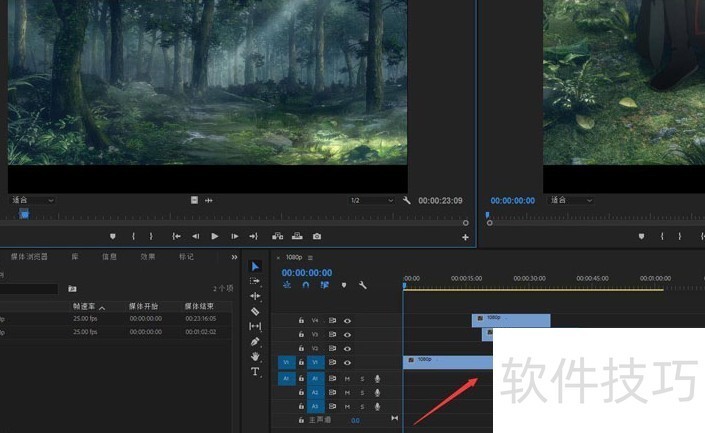Select the Hand tool
705x433 pixels.
255,356
